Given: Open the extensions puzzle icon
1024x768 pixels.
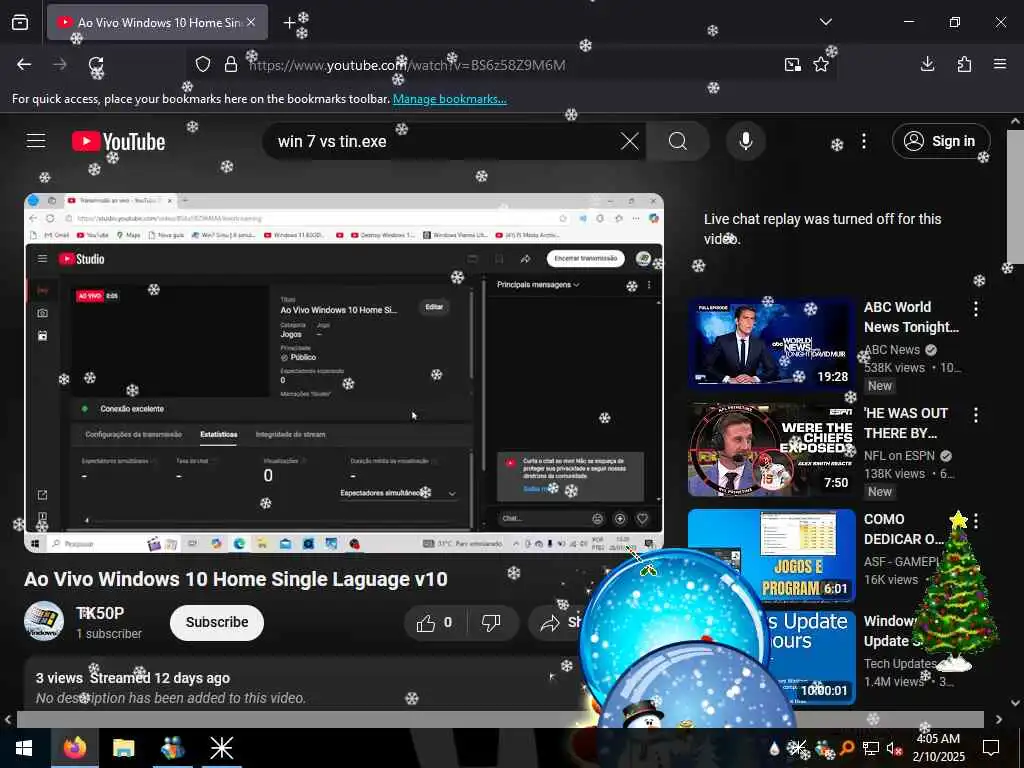Looking at the screenshot, I should 964,64.
